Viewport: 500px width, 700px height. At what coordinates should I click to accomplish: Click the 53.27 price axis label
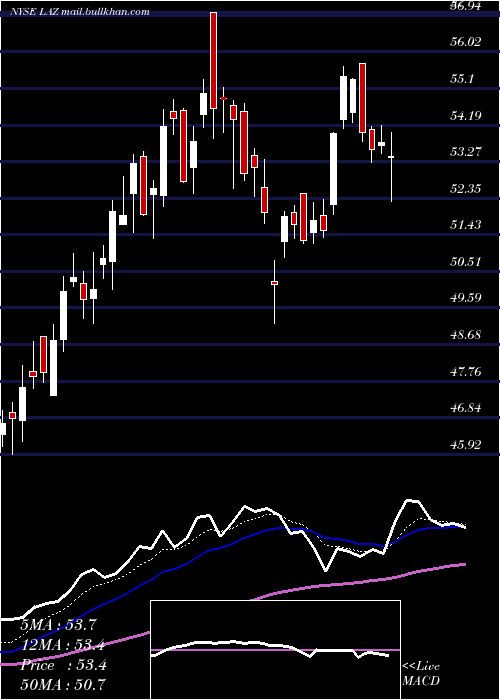pos(466,151)
